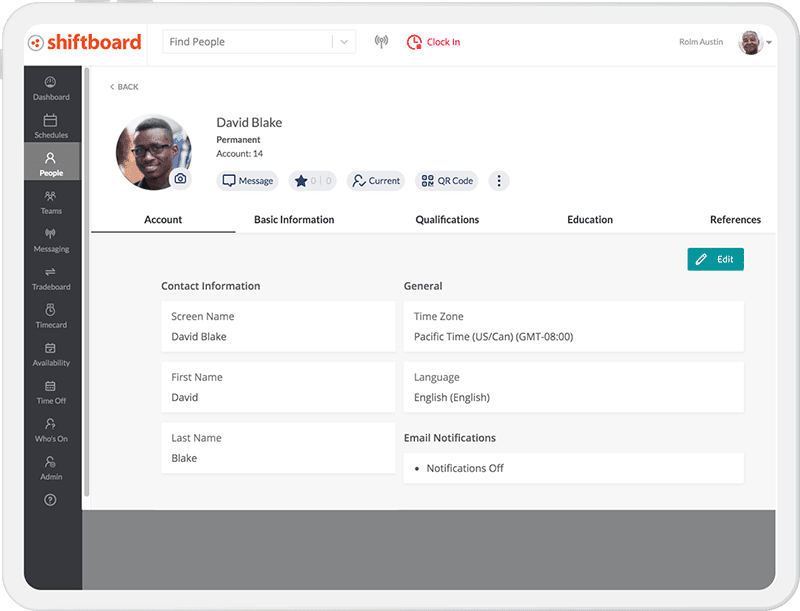
Task: Open Availability in the sidebar
Action: tap(51, 354)
